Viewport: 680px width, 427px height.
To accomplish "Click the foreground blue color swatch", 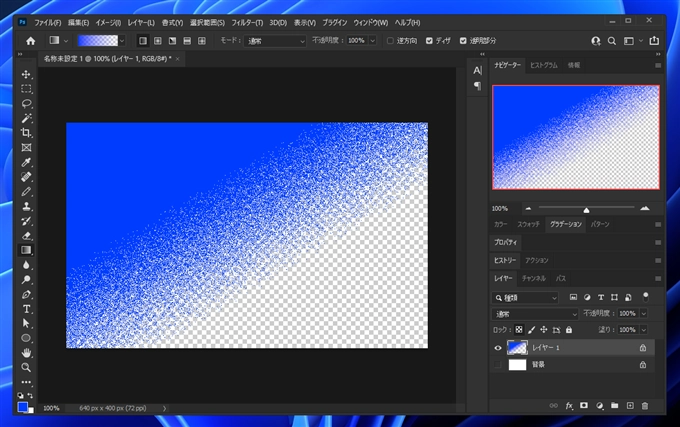I will click(x=23, y=407).
